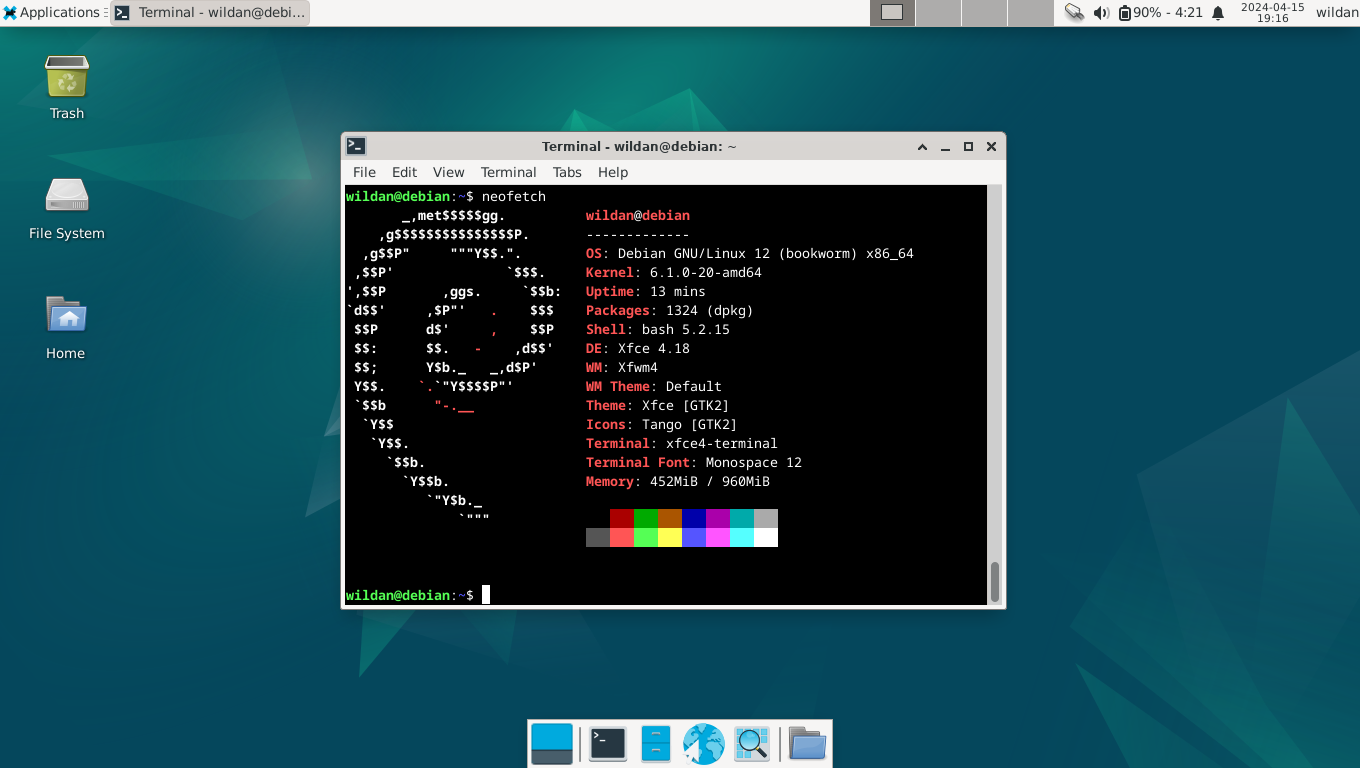Click the 'neofetch' command text
This screenshot has height=768, width=1360.
pyautogui.click(x=514, y=196)
